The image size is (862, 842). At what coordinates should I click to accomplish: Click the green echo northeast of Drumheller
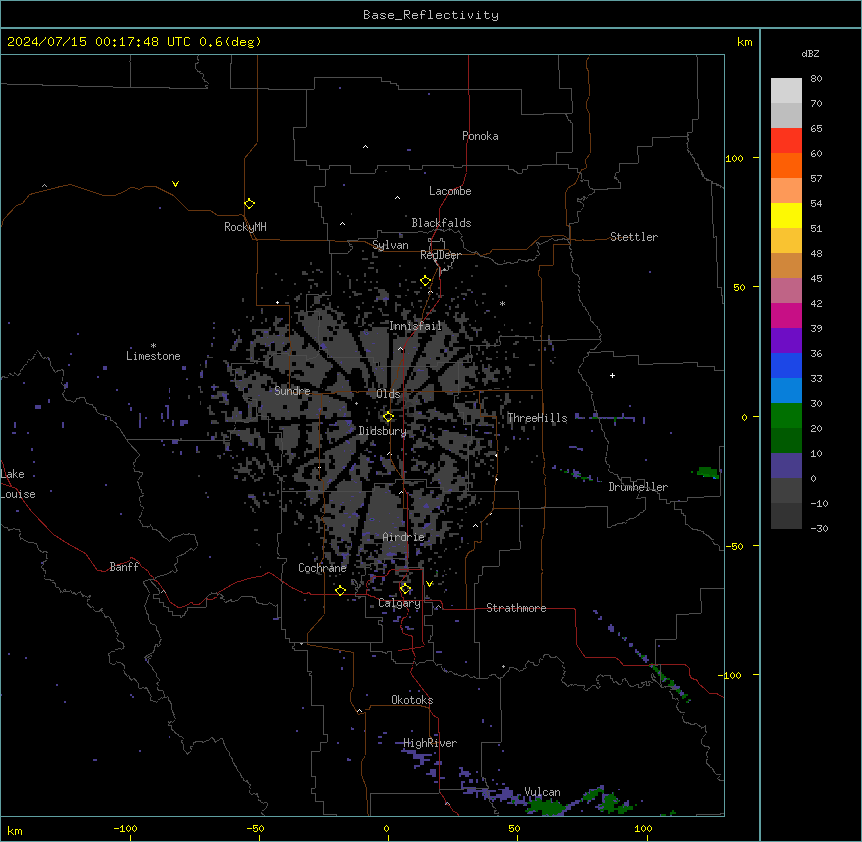(x=707, y=472)
